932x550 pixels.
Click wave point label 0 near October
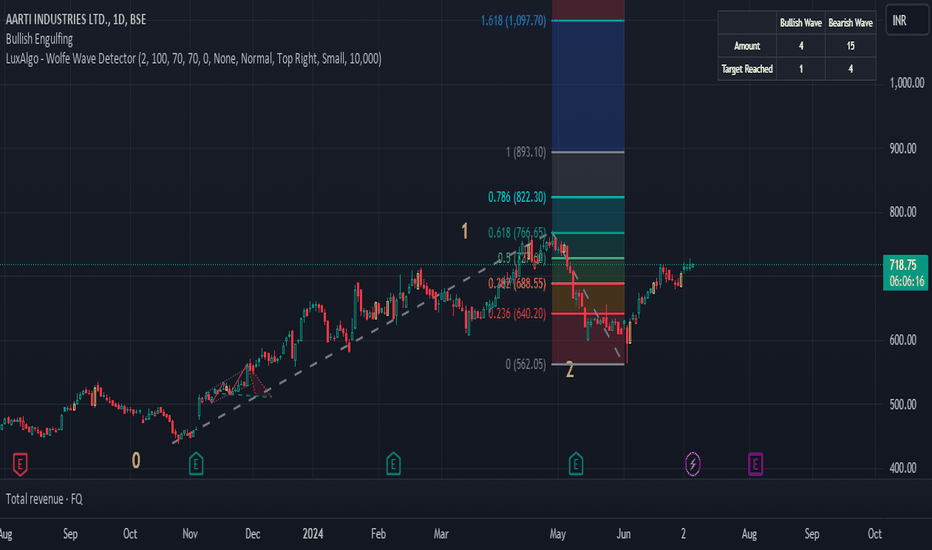pyautogui.click(x=136, y=460)
